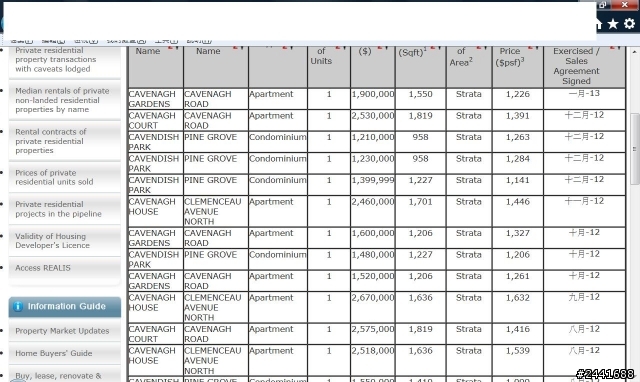Open the browser favorites star icon
640x382 pixels.
coord(613,24)
